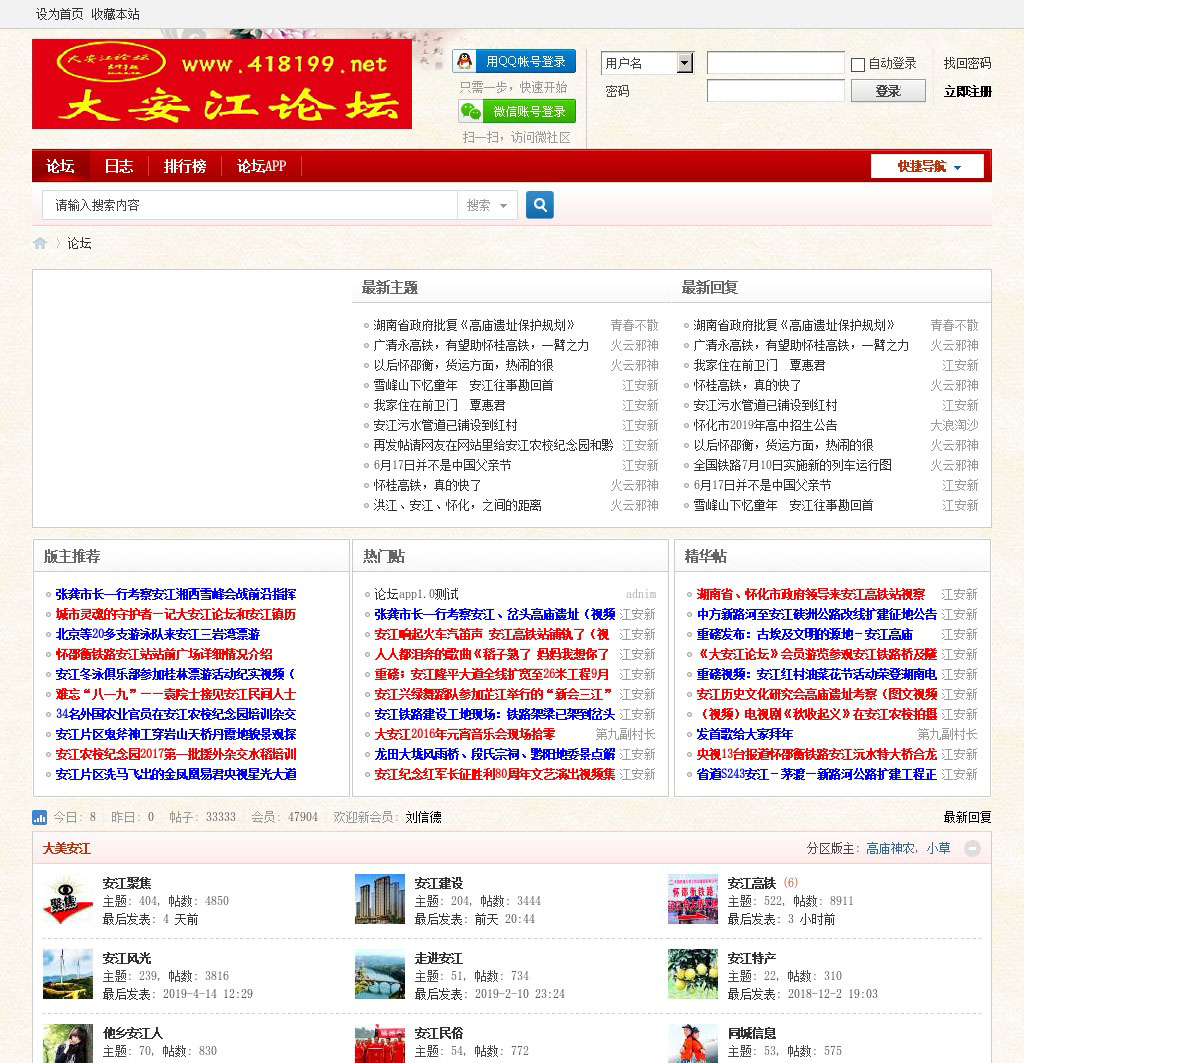1200x1063 pixels.
Task: Click the 登录 button
Action: [888, 91]
